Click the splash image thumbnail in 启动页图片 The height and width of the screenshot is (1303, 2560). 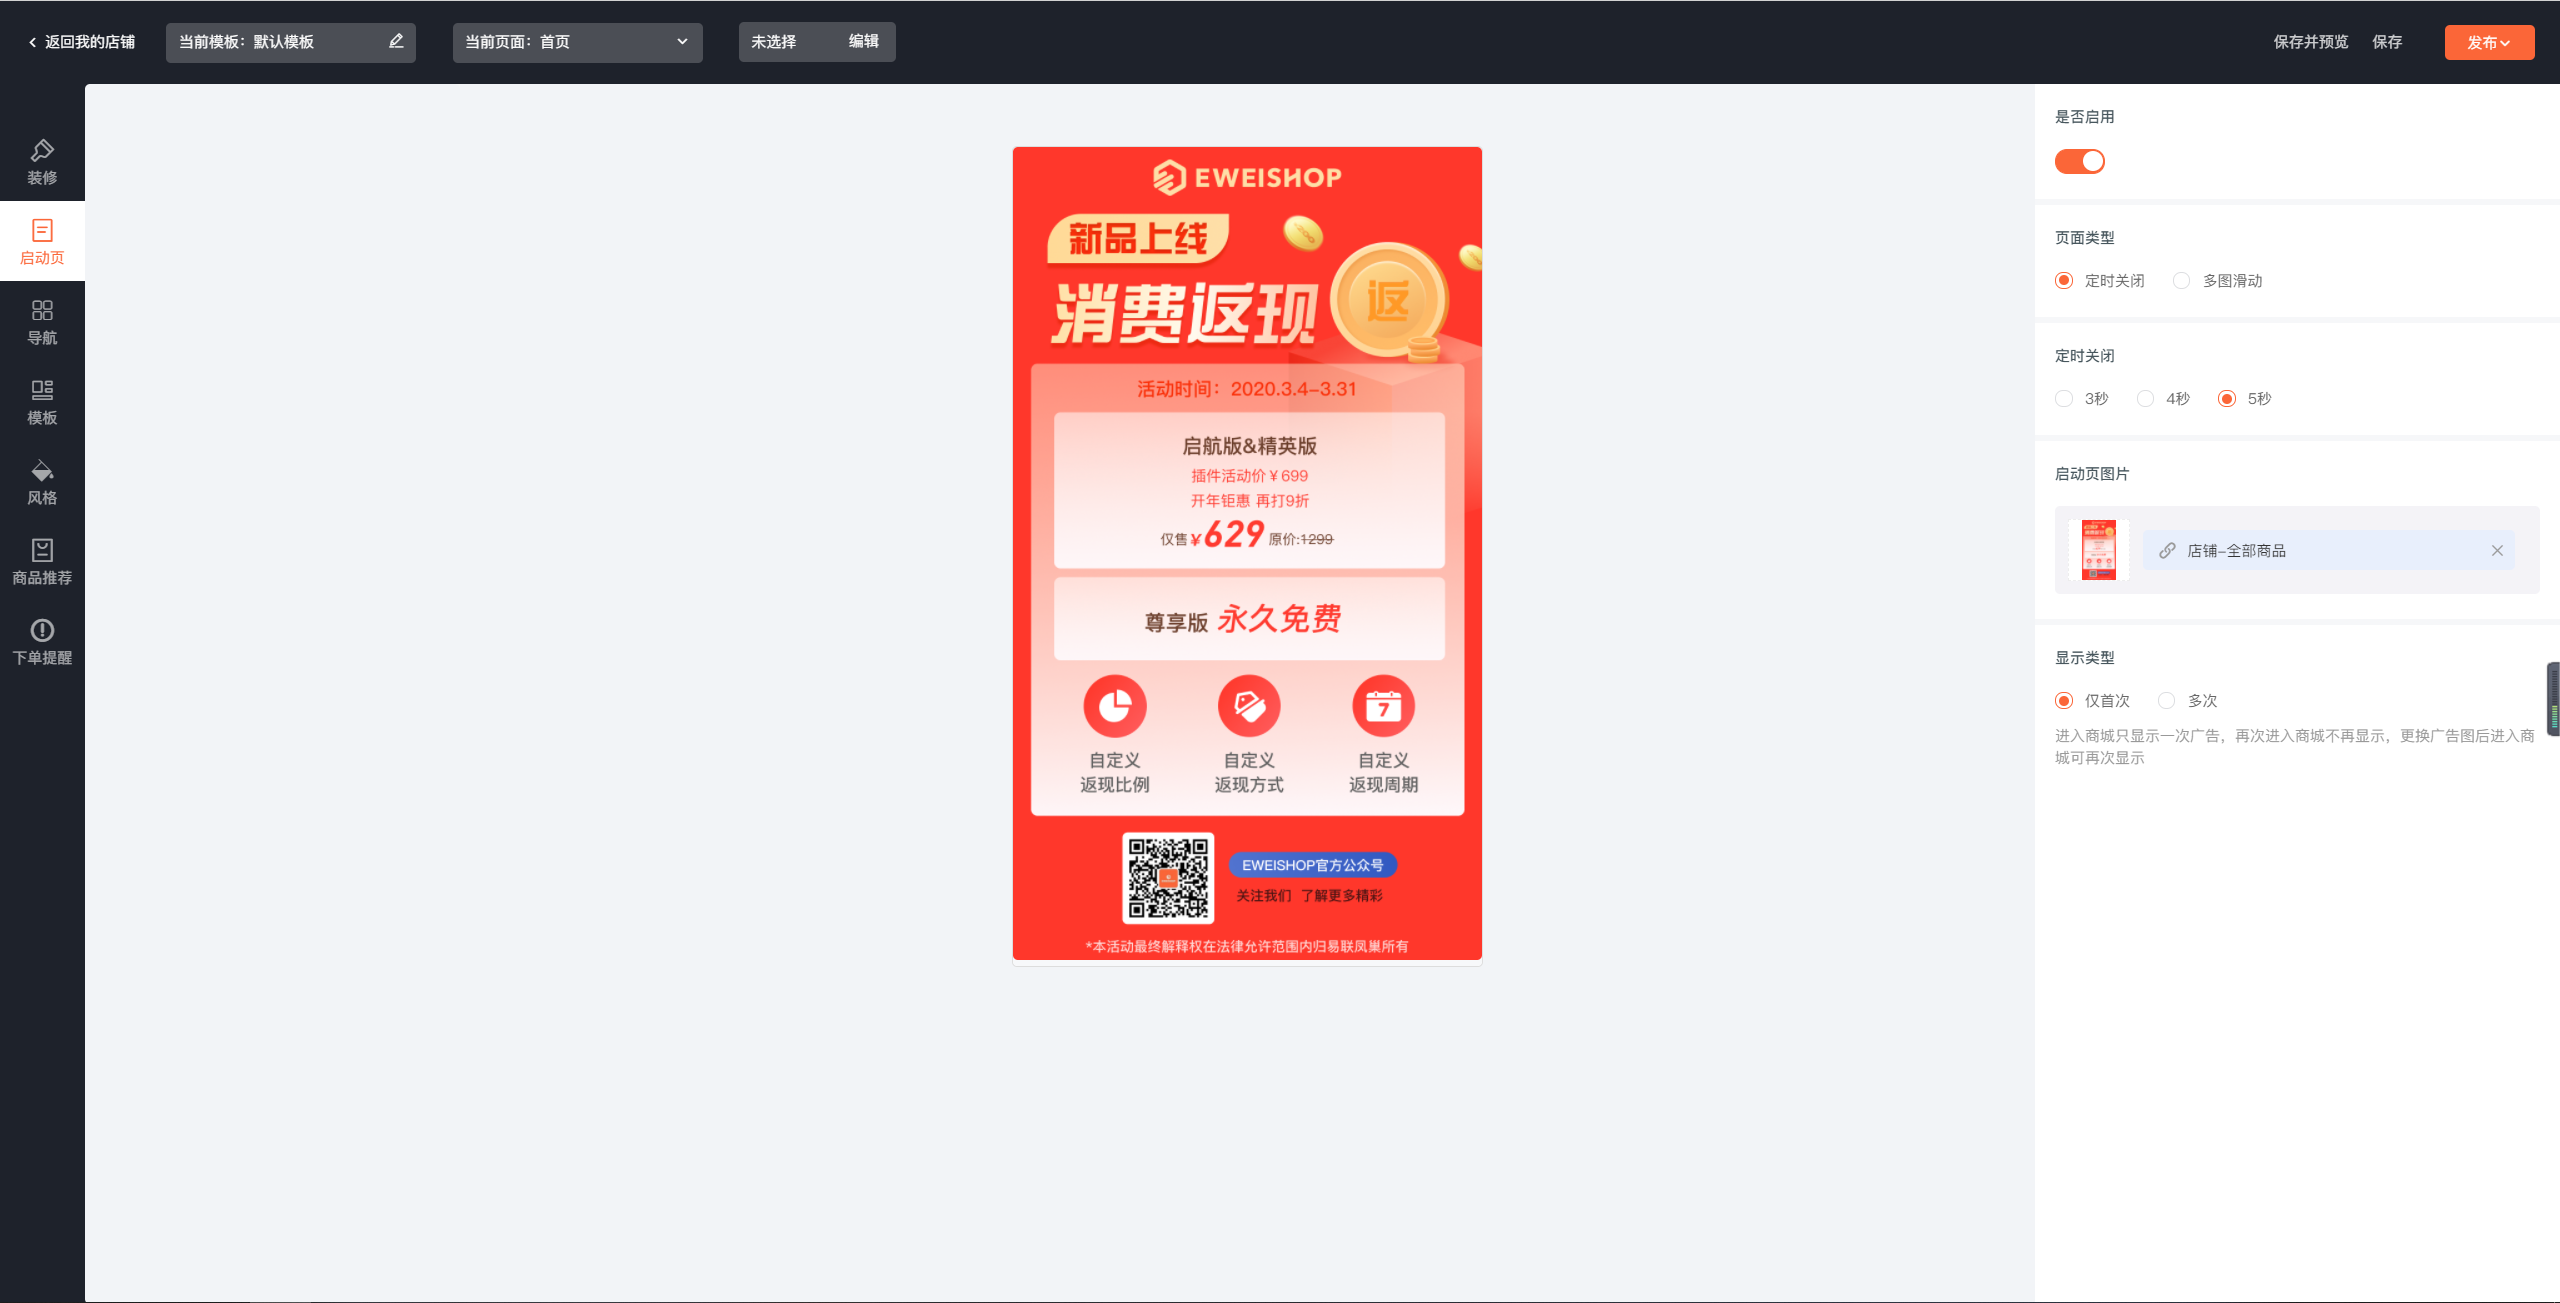tap(2098, 550)
